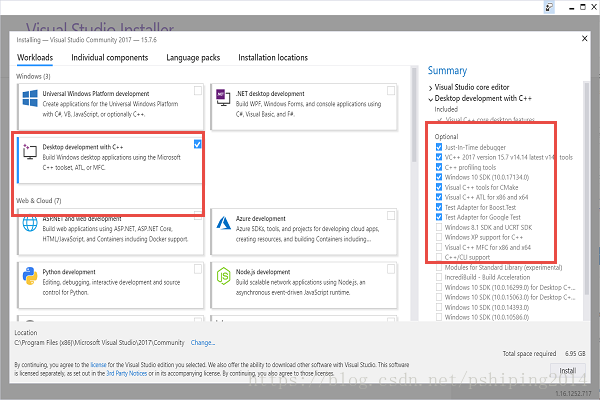Click the Universal Windows Platform Windows logo icon

(x=30, y=98)
